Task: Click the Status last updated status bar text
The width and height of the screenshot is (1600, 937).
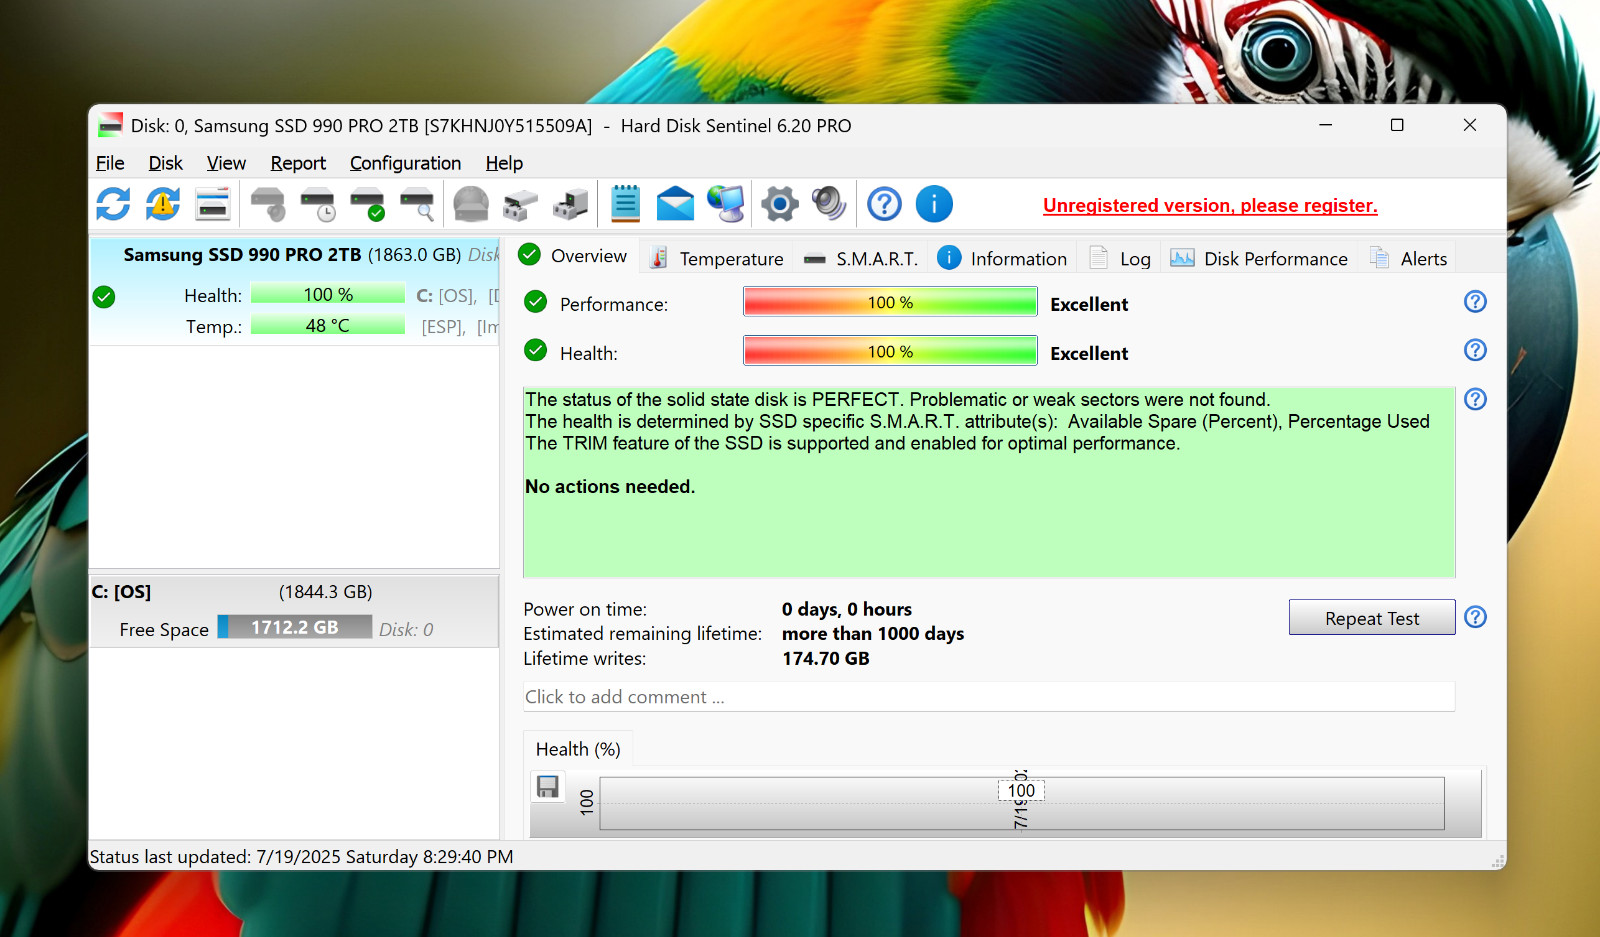Action: point(302,857)
